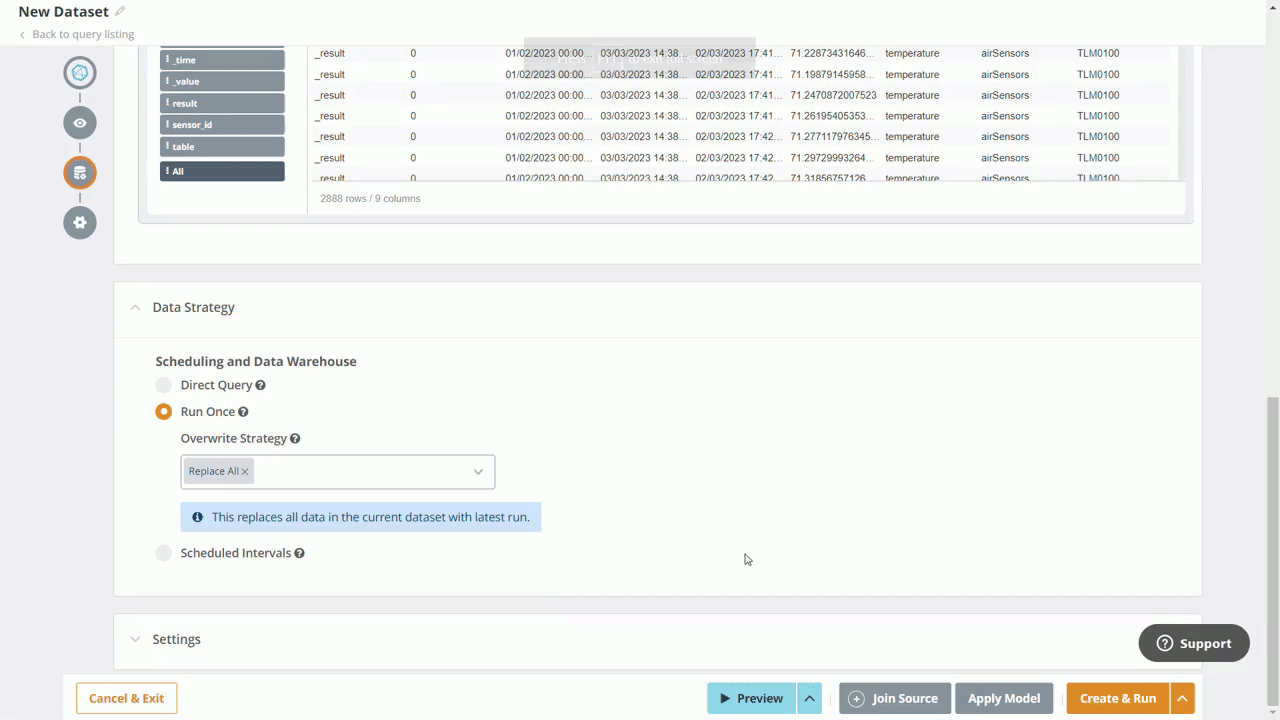Select the data source hexagon step icon
The height and width of the screenshot is (720, 1280).
click(x=79, y=72)
